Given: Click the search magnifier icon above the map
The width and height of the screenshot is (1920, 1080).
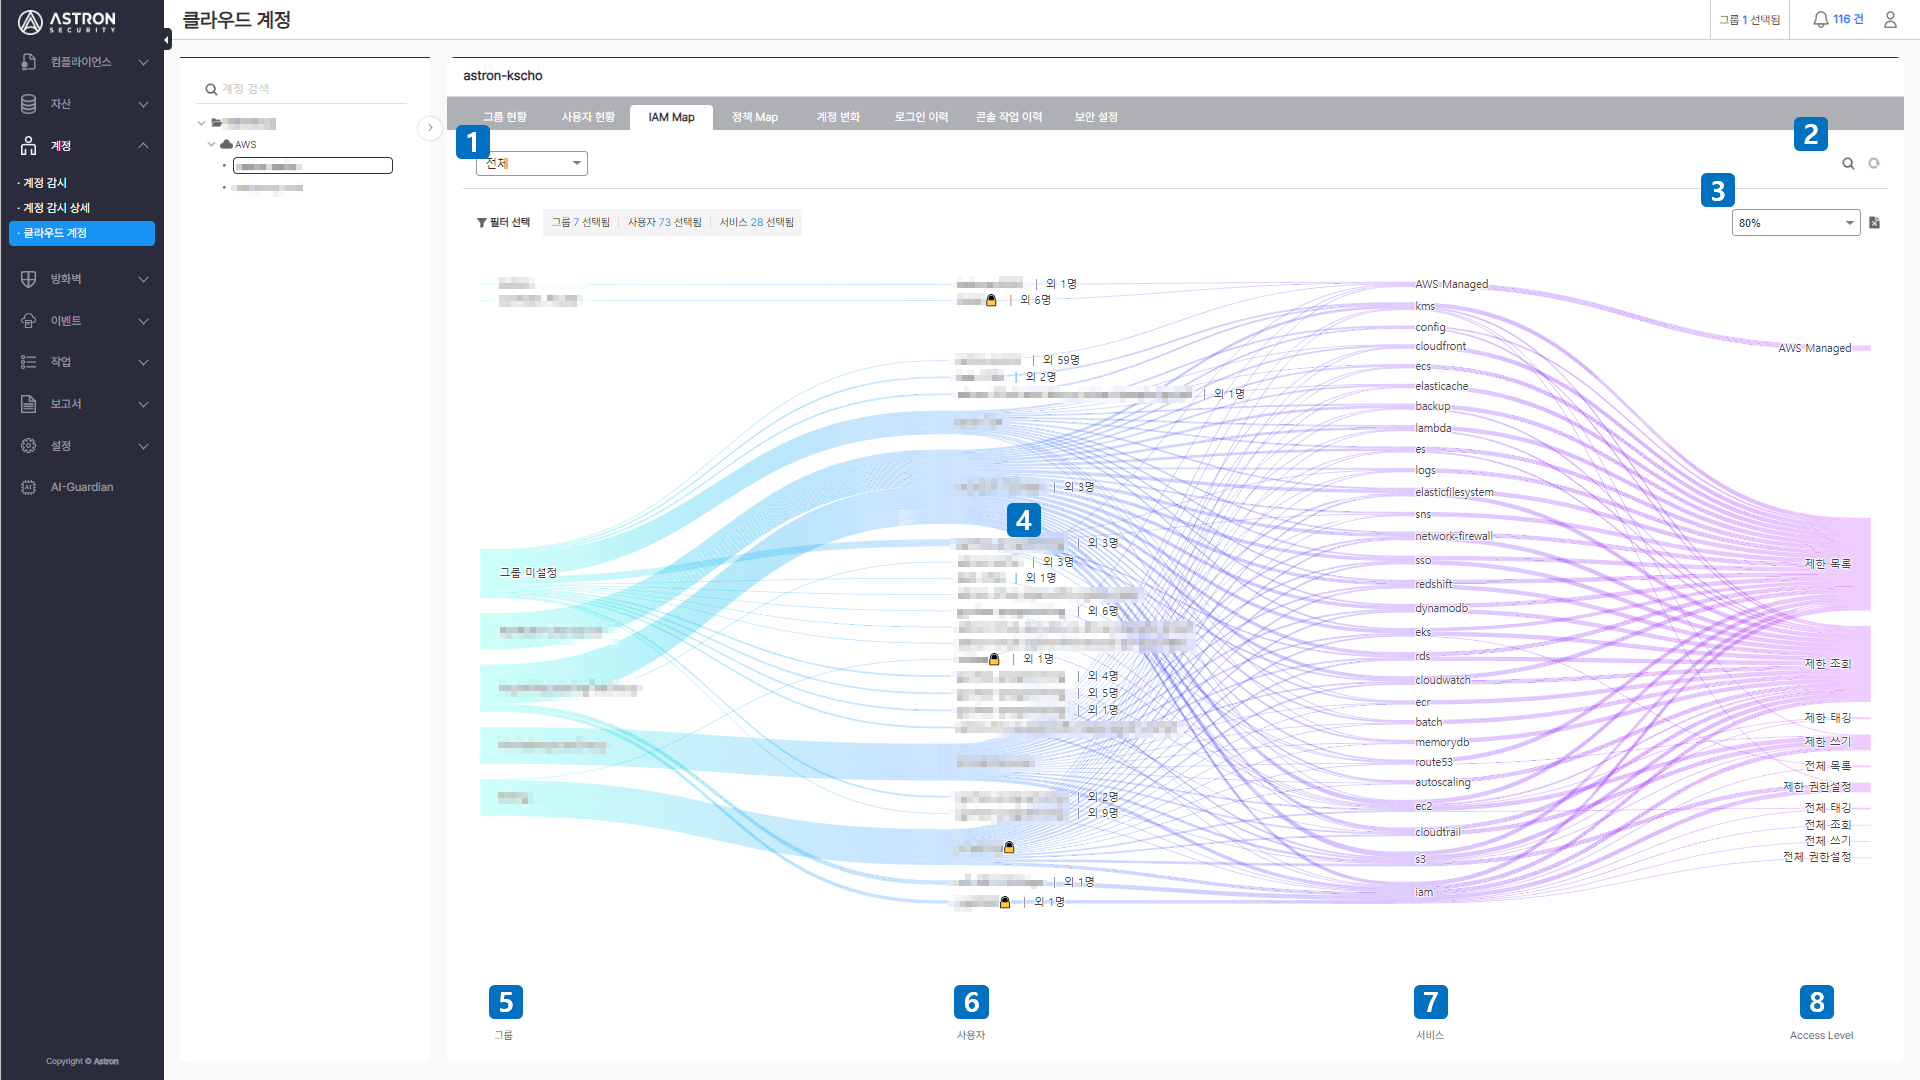Looking at the screenshot, I should tap(1848, 164).
